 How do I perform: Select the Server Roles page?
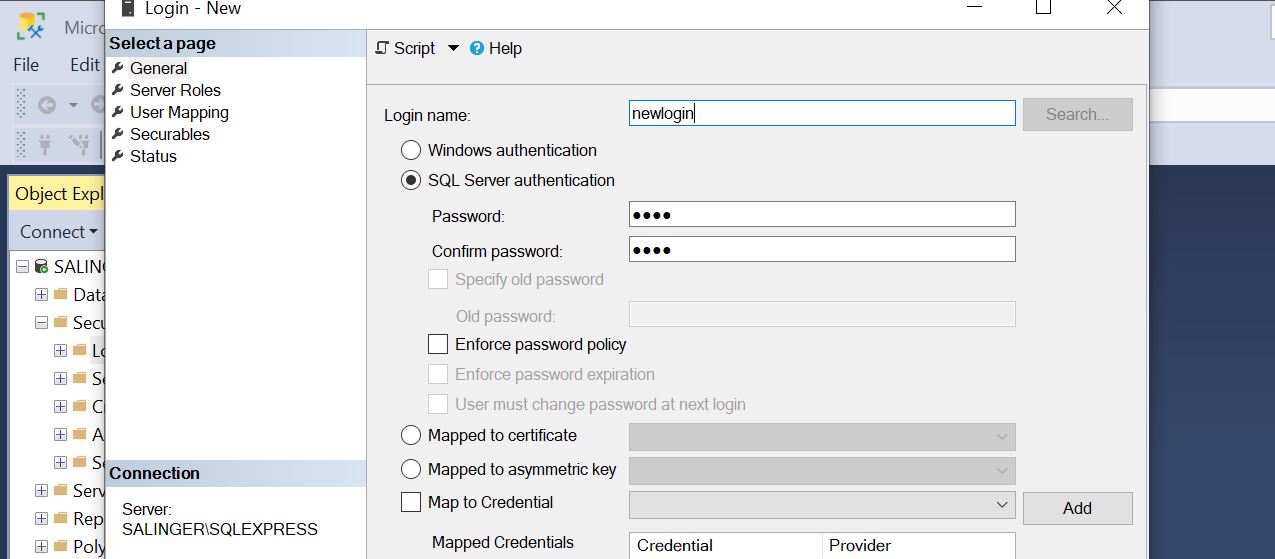(x=175, y=90)
